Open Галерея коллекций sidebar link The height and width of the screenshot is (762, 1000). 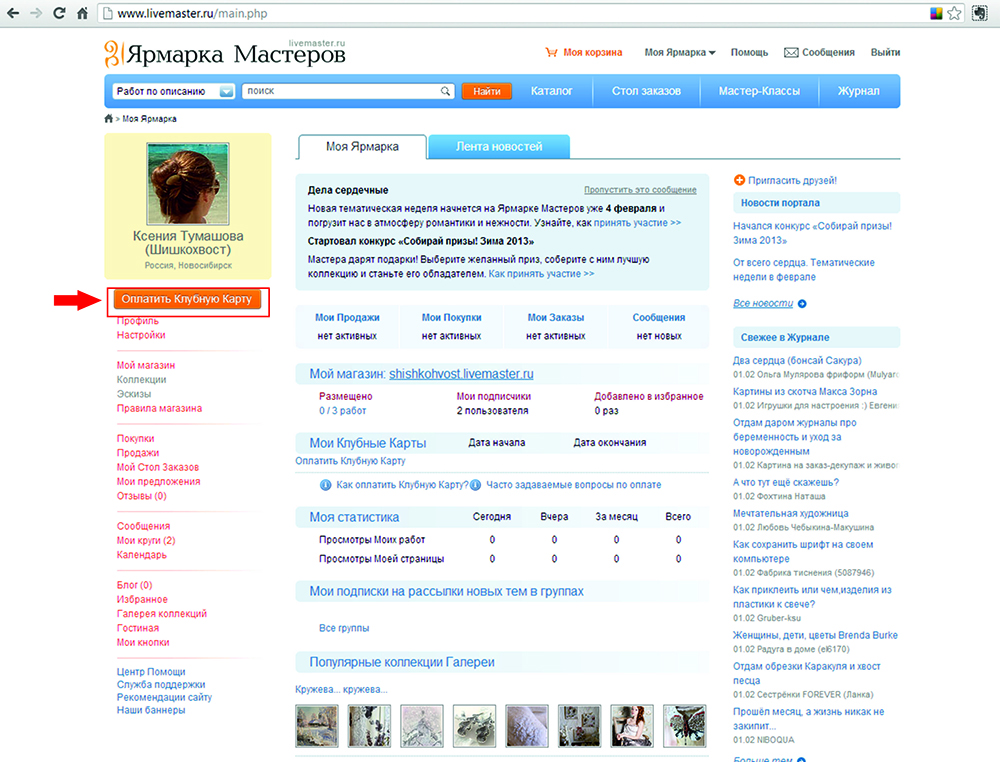(162, 614)
